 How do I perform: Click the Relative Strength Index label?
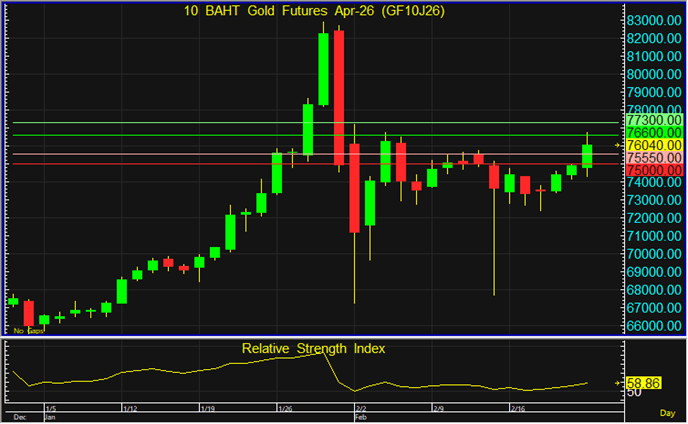coord(313,348)
